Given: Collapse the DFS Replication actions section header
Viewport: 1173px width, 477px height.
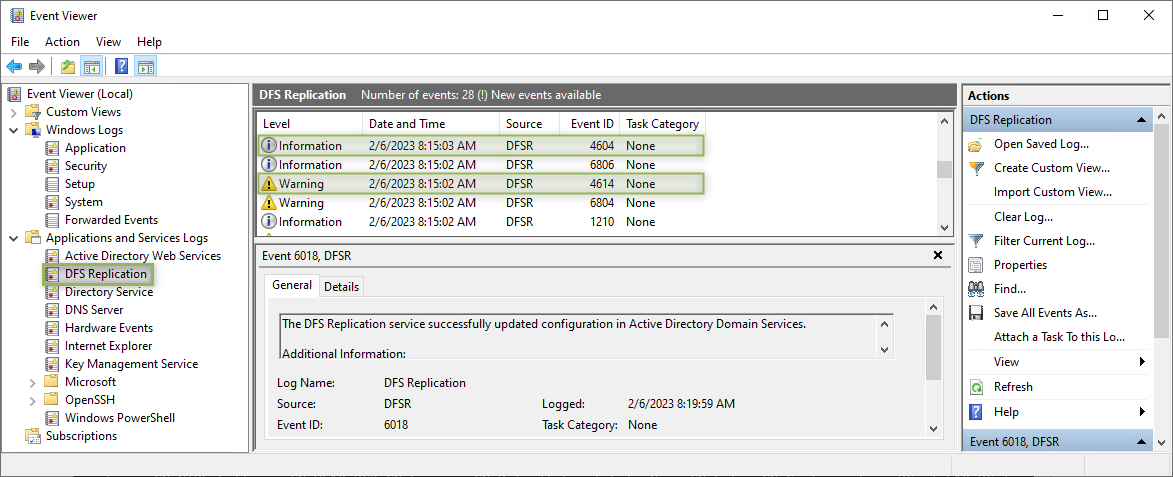Looking at the screenshot, I should click(1143, 120).
